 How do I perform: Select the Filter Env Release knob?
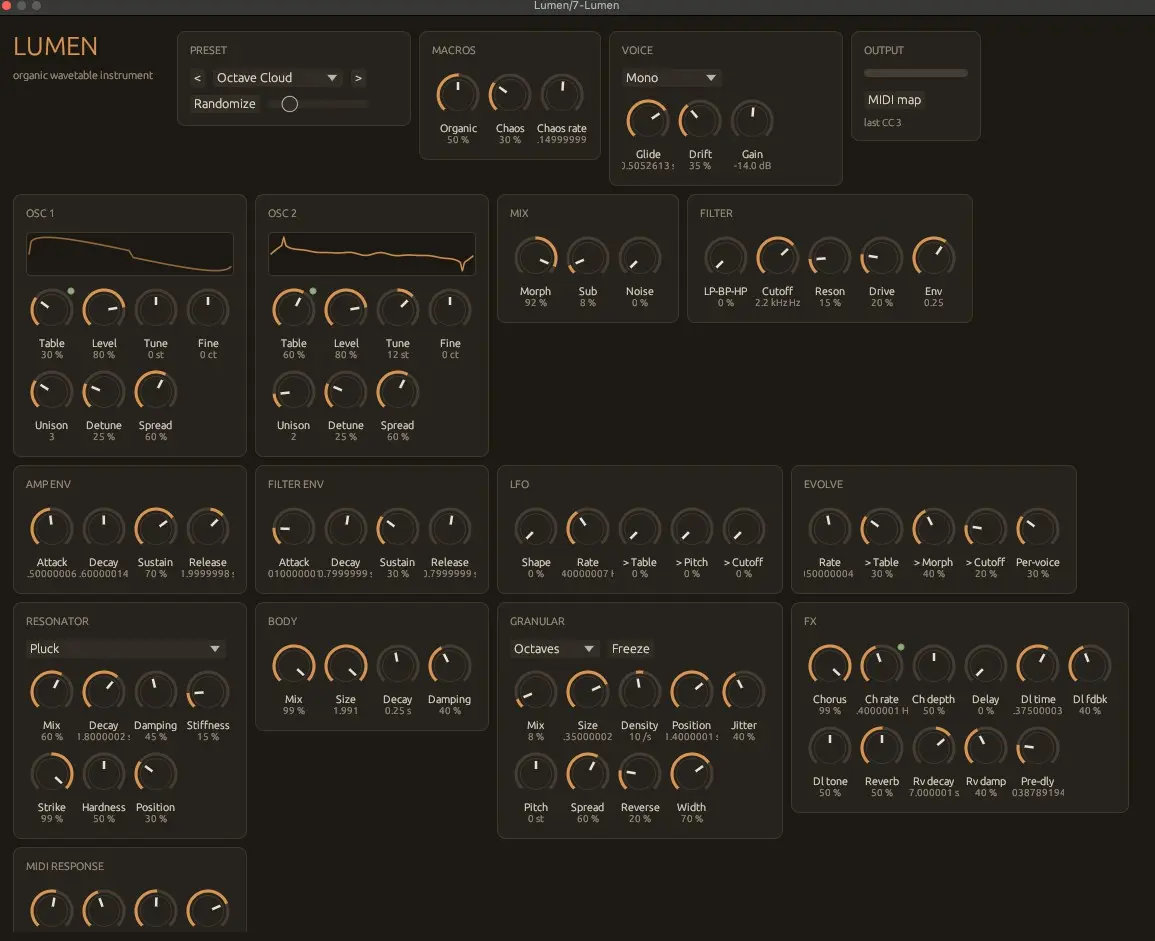click(x=450, y=528)
